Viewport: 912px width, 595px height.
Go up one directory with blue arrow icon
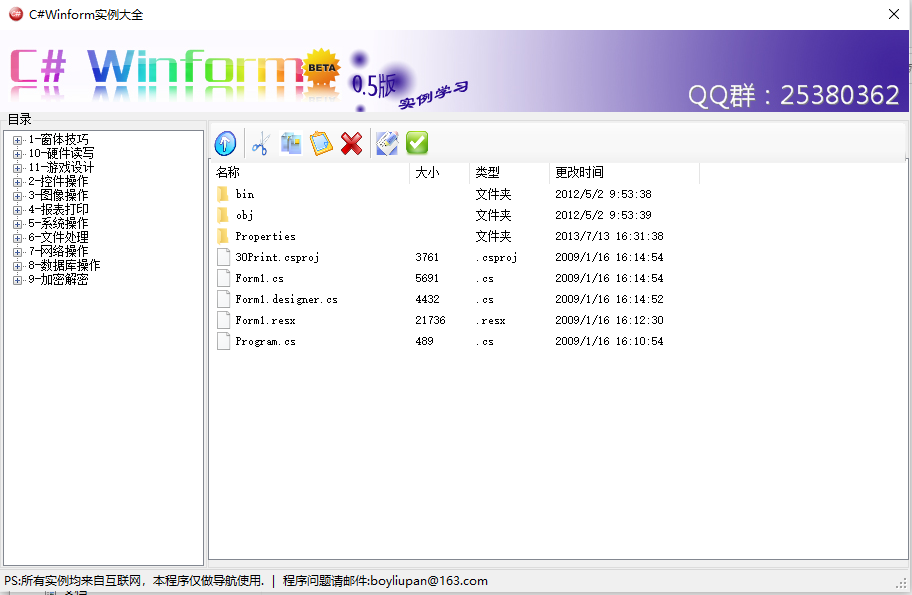click(x=225, y=143)
